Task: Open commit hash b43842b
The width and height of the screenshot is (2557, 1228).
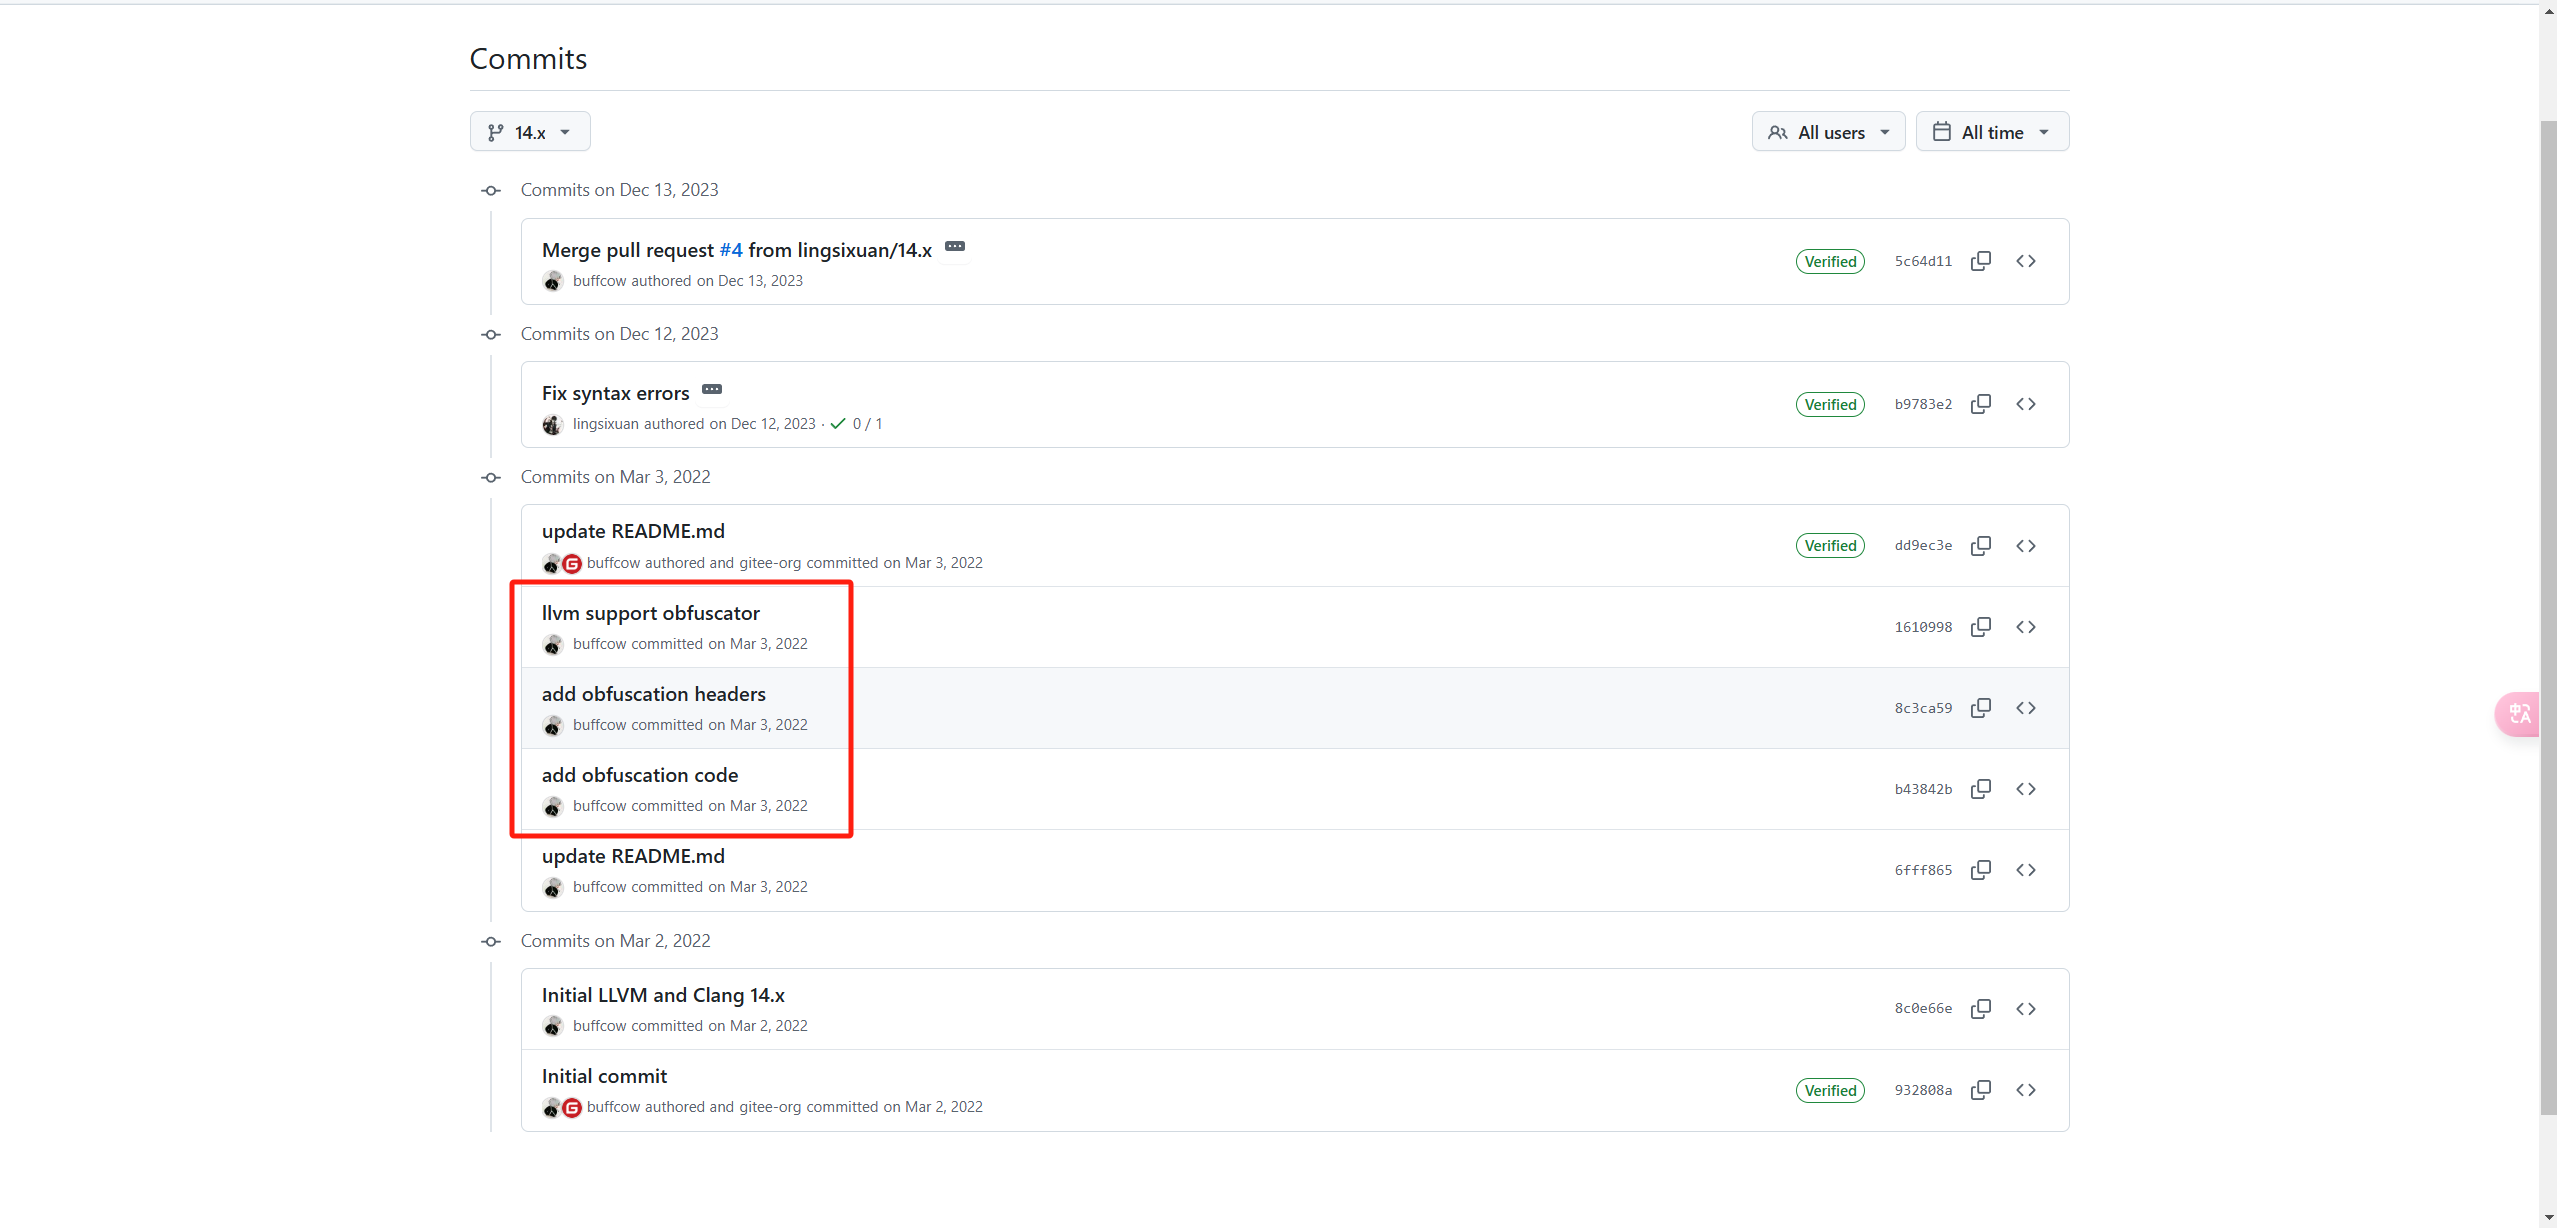Action: tap(1922, 789)
